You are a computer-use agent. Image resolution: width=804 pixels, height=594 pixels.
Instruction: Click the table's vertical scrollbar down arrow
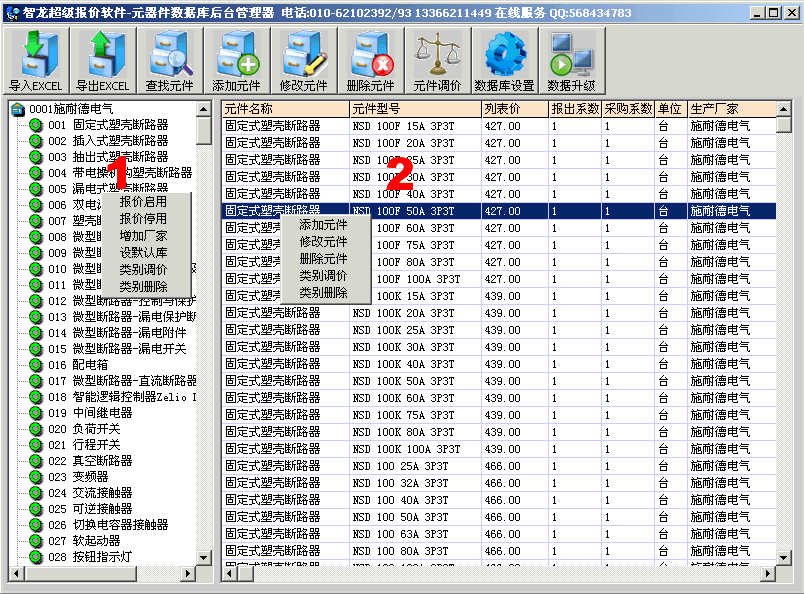(783, 557)
